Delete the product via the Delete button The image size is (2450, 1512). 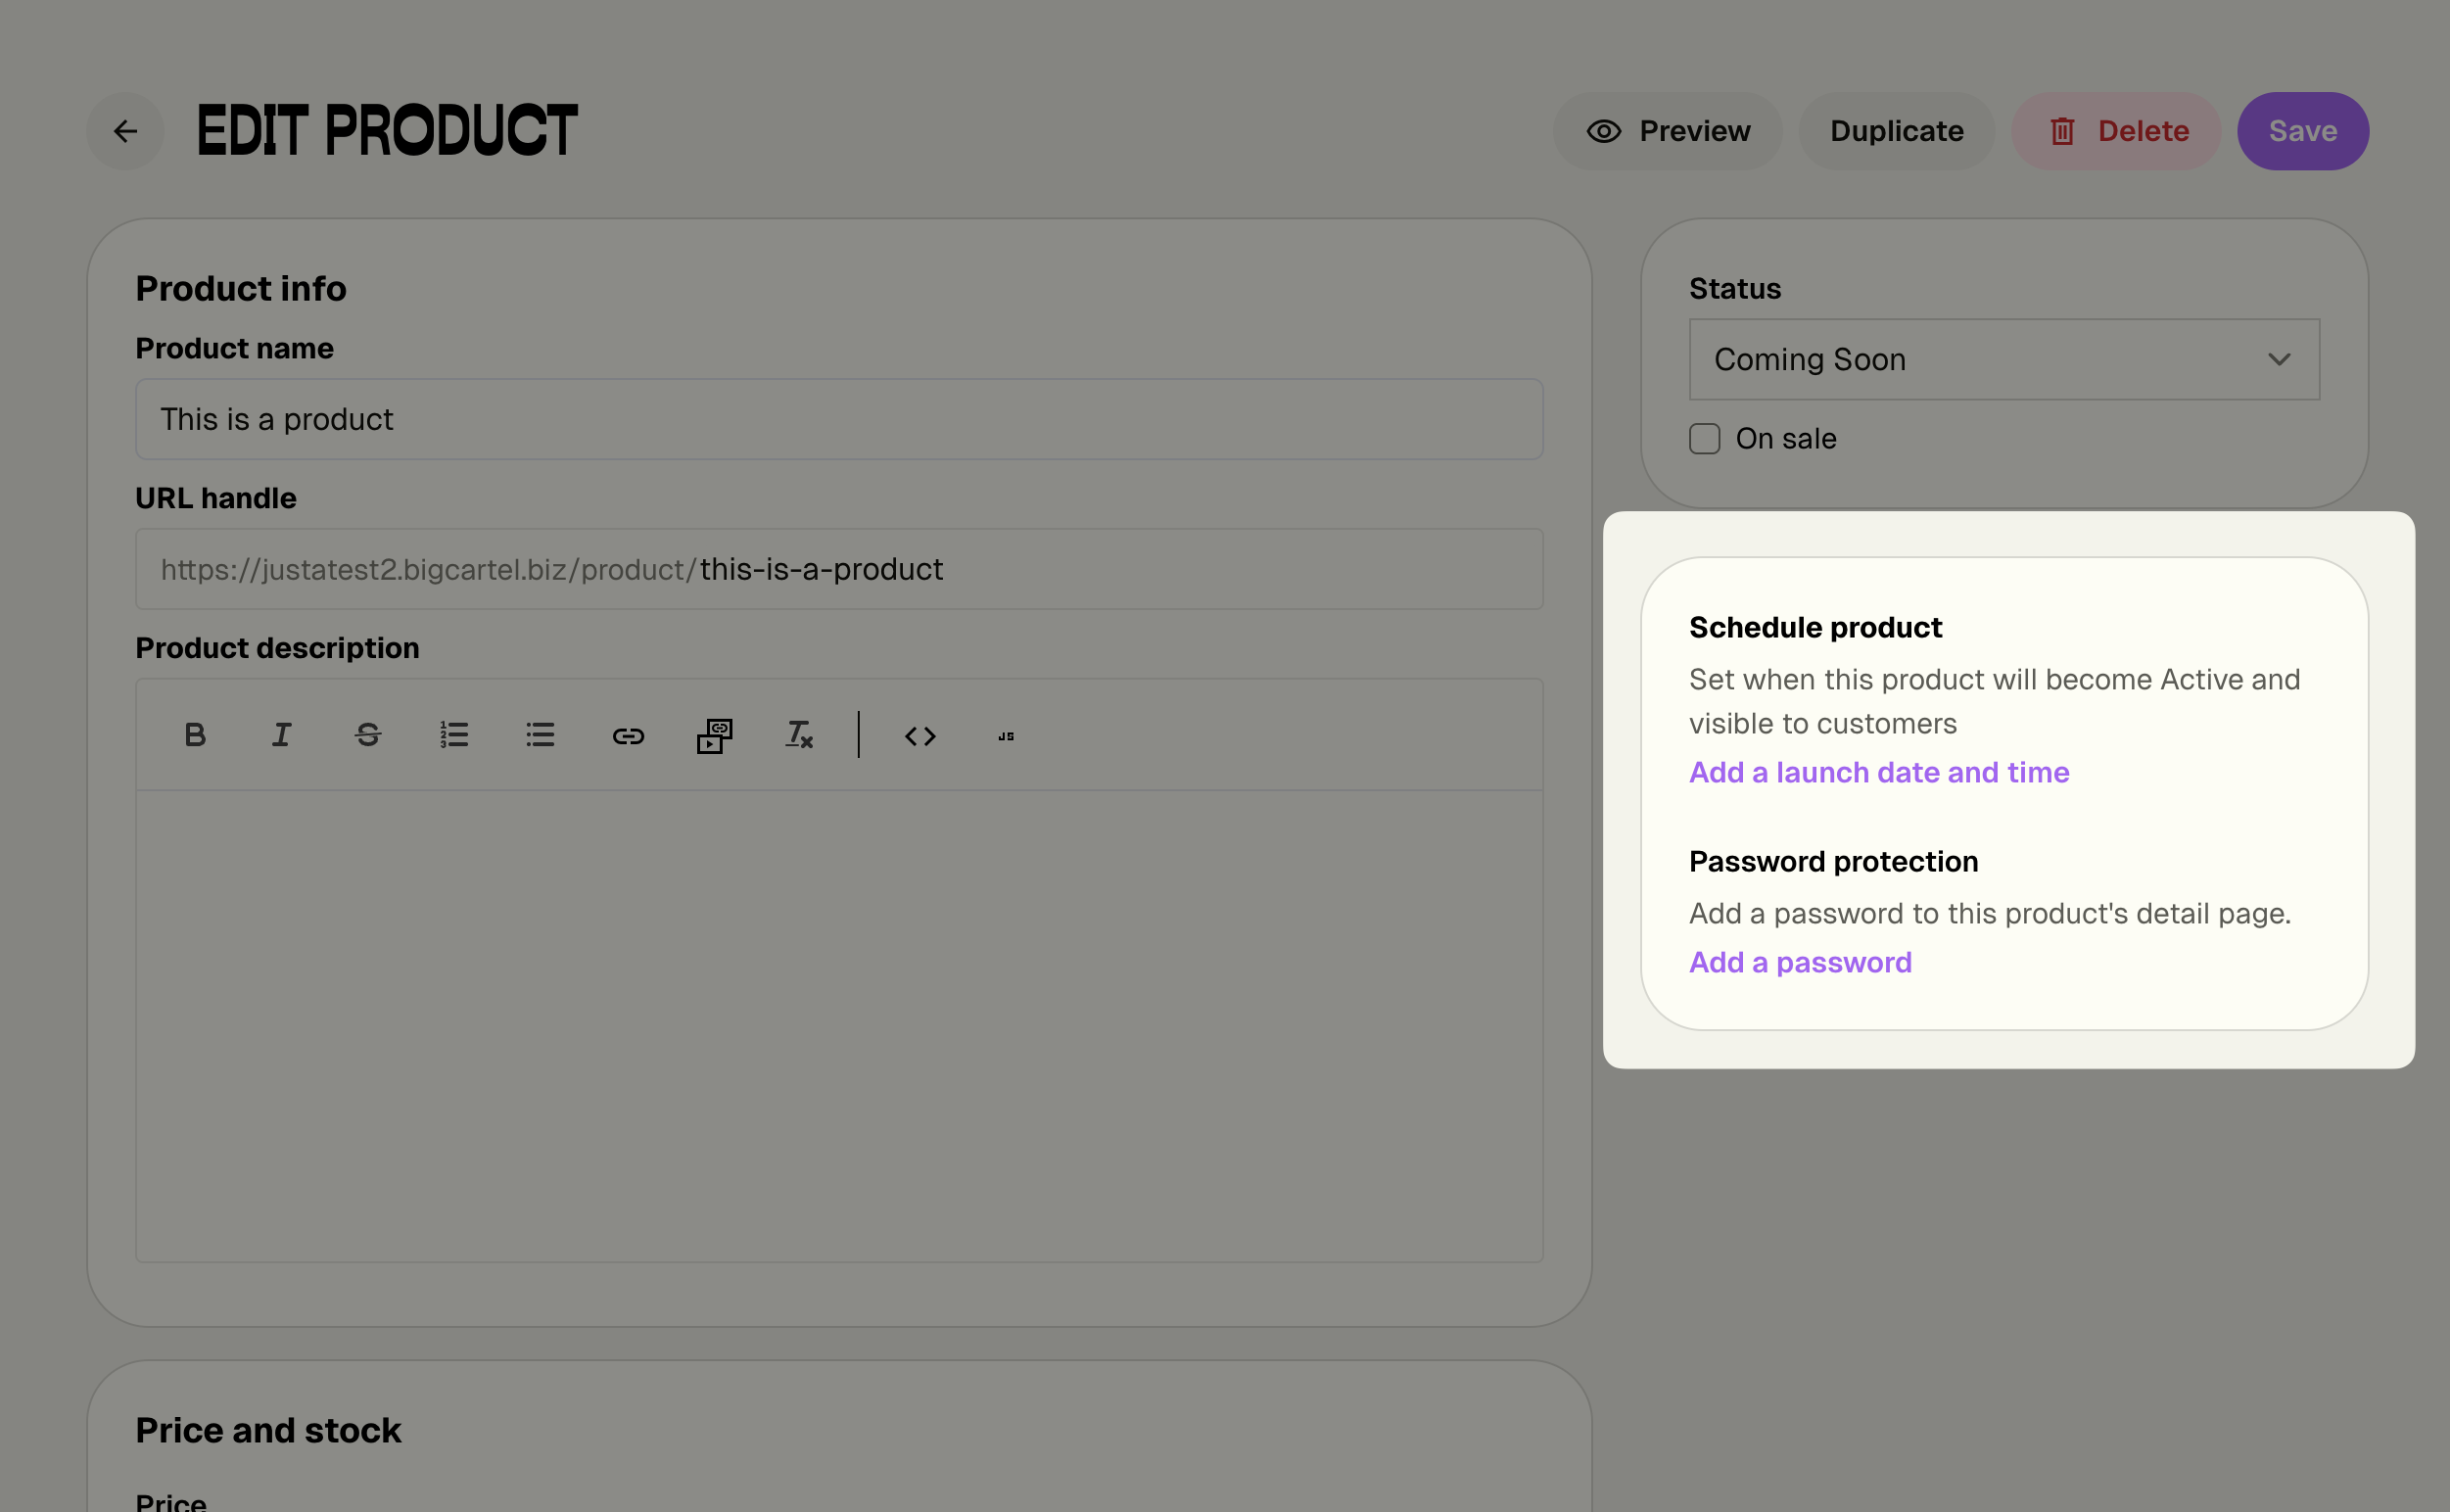(x=2116, y=131)
